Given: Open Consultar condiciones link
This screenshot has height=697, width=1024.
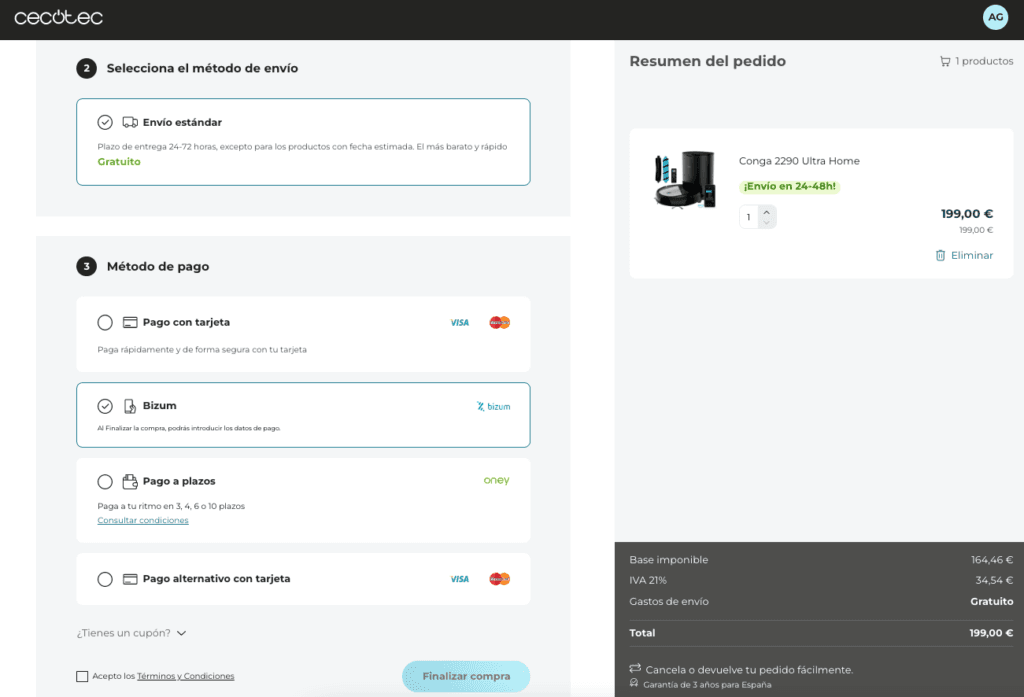Looking at the screenshot, I should tap(143, 520).
